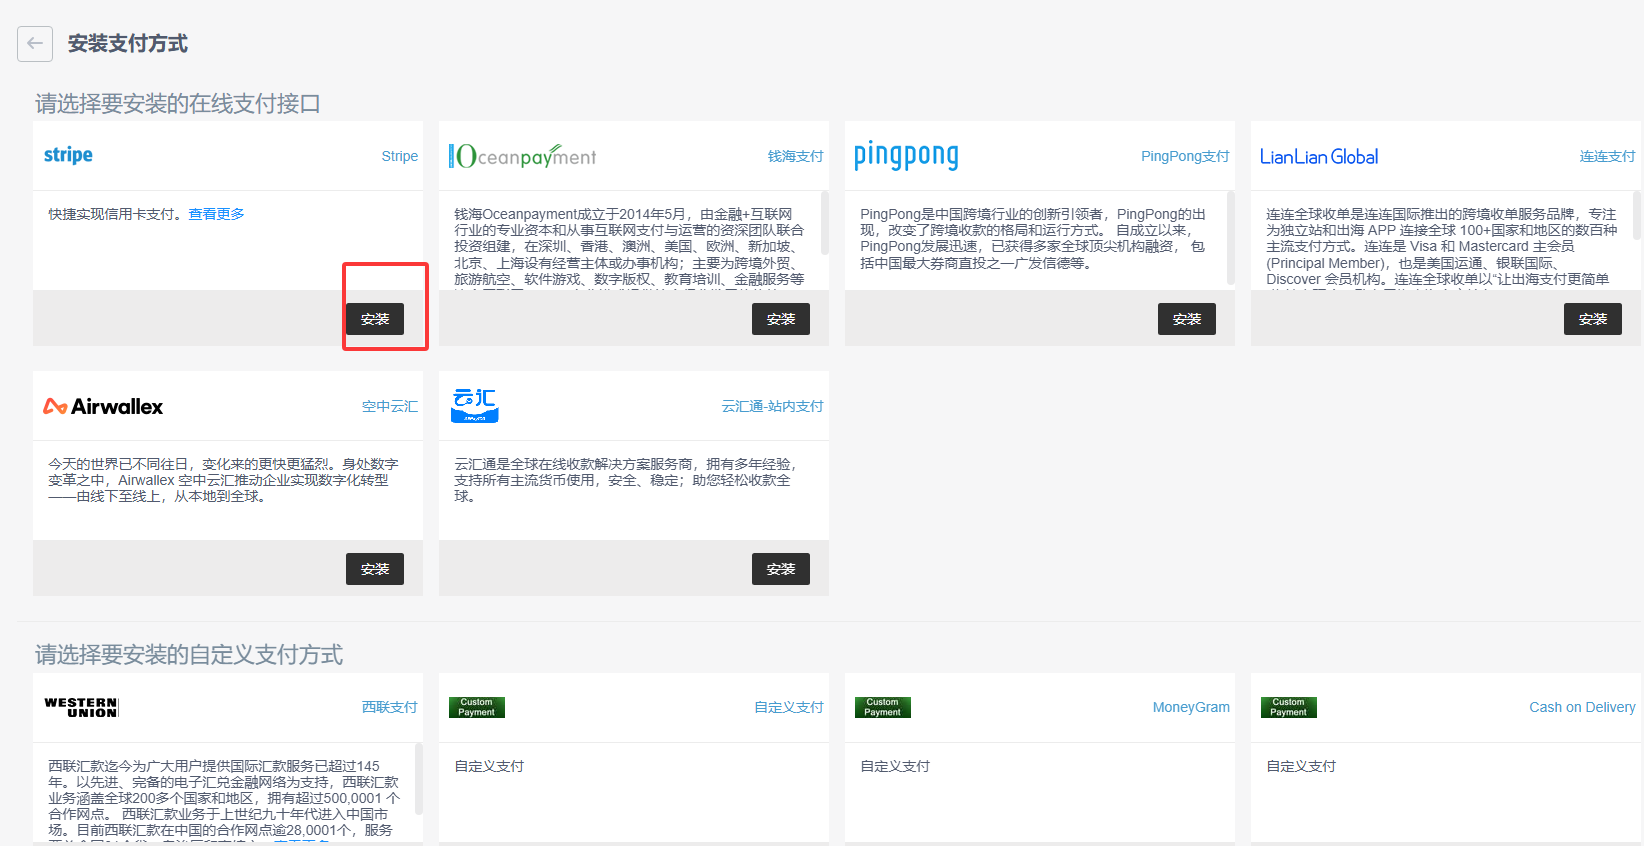This screenshot has width=1644, height=846.
Task: Click the Oceanpayment logo
Action: click(522, 156)
